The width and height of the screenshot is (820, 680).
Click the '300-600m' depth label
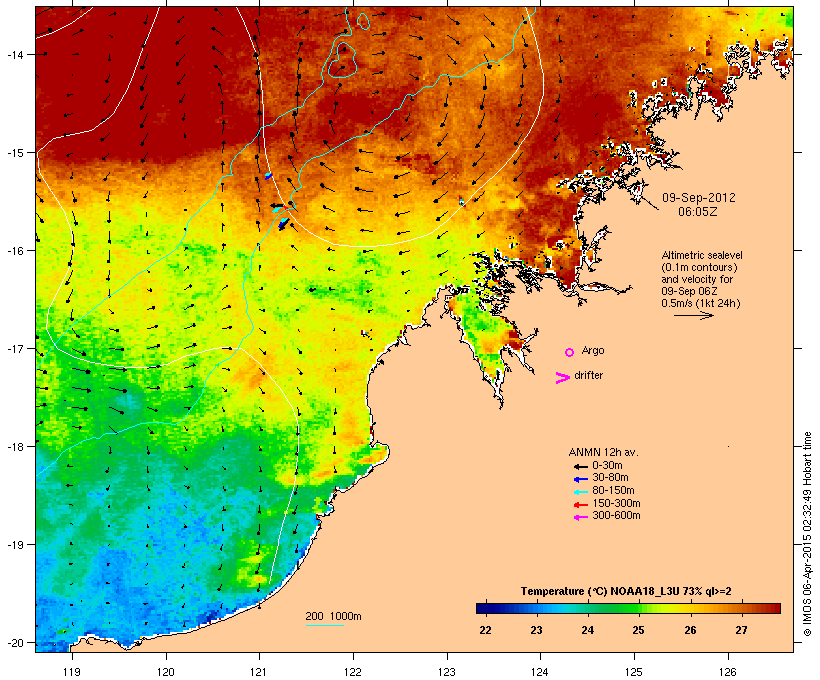click(x=616, y=516)
